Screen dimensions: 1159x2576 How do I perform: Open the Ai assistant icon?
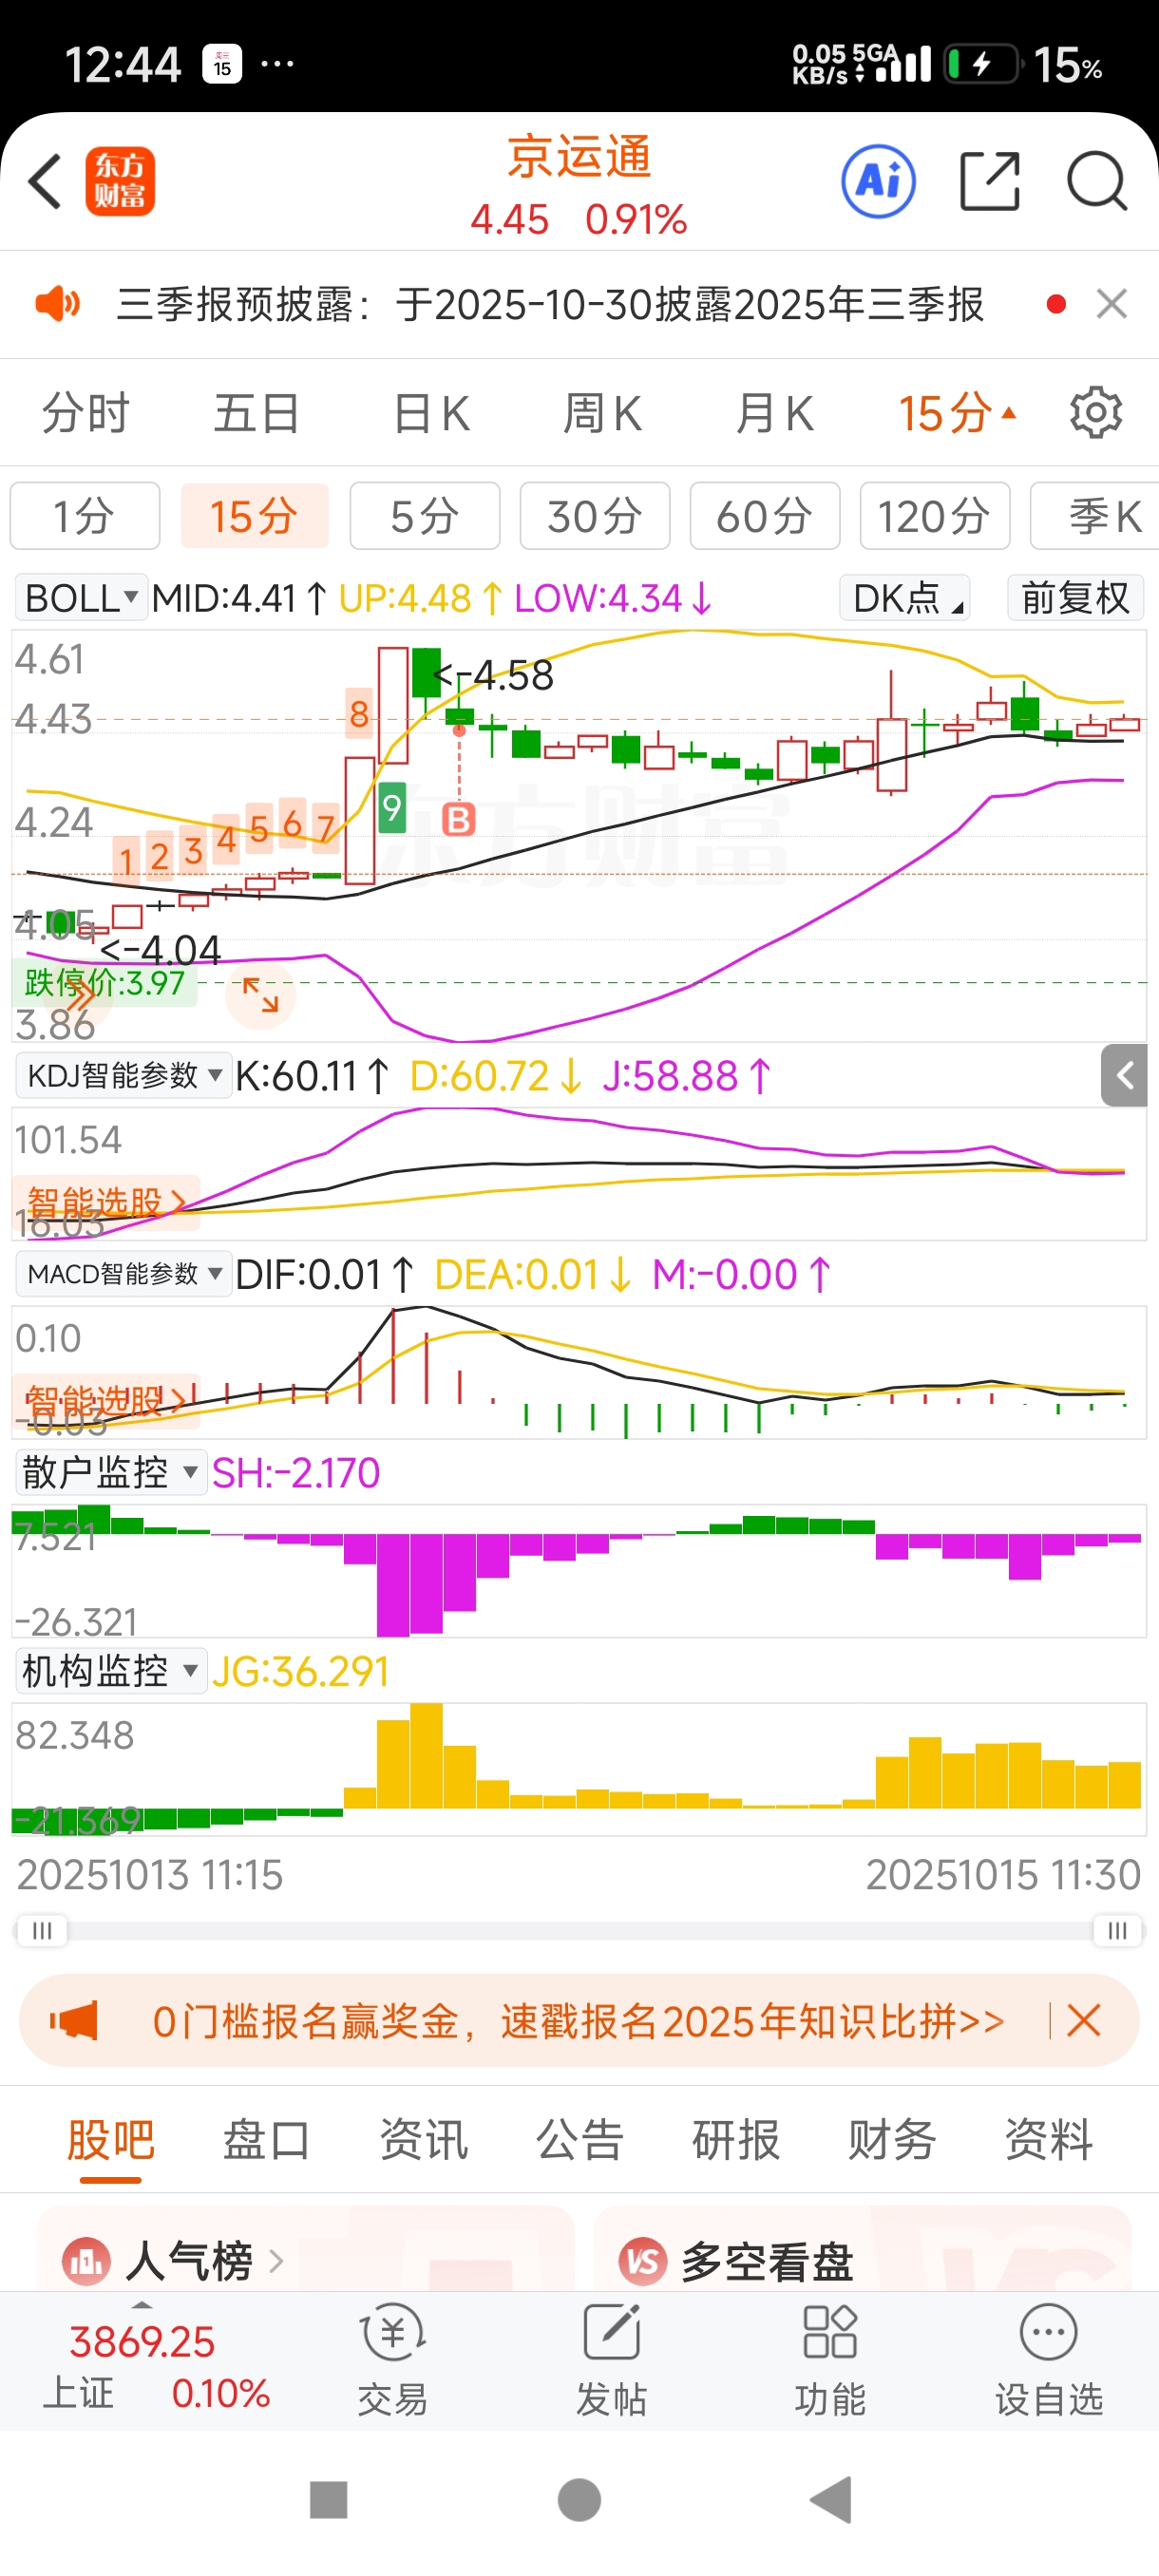coord(878,182)
